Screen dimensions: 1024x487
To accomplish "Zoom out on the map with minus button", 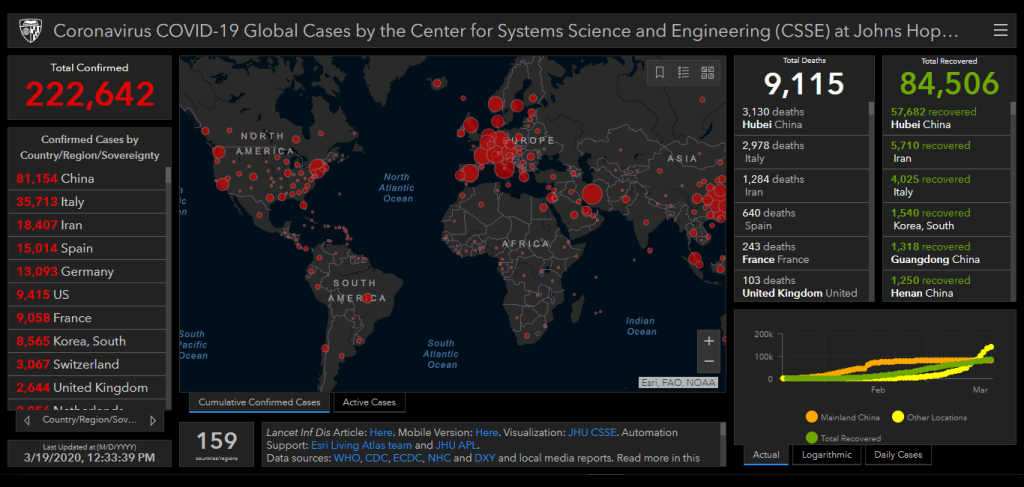I will [709, 361].
